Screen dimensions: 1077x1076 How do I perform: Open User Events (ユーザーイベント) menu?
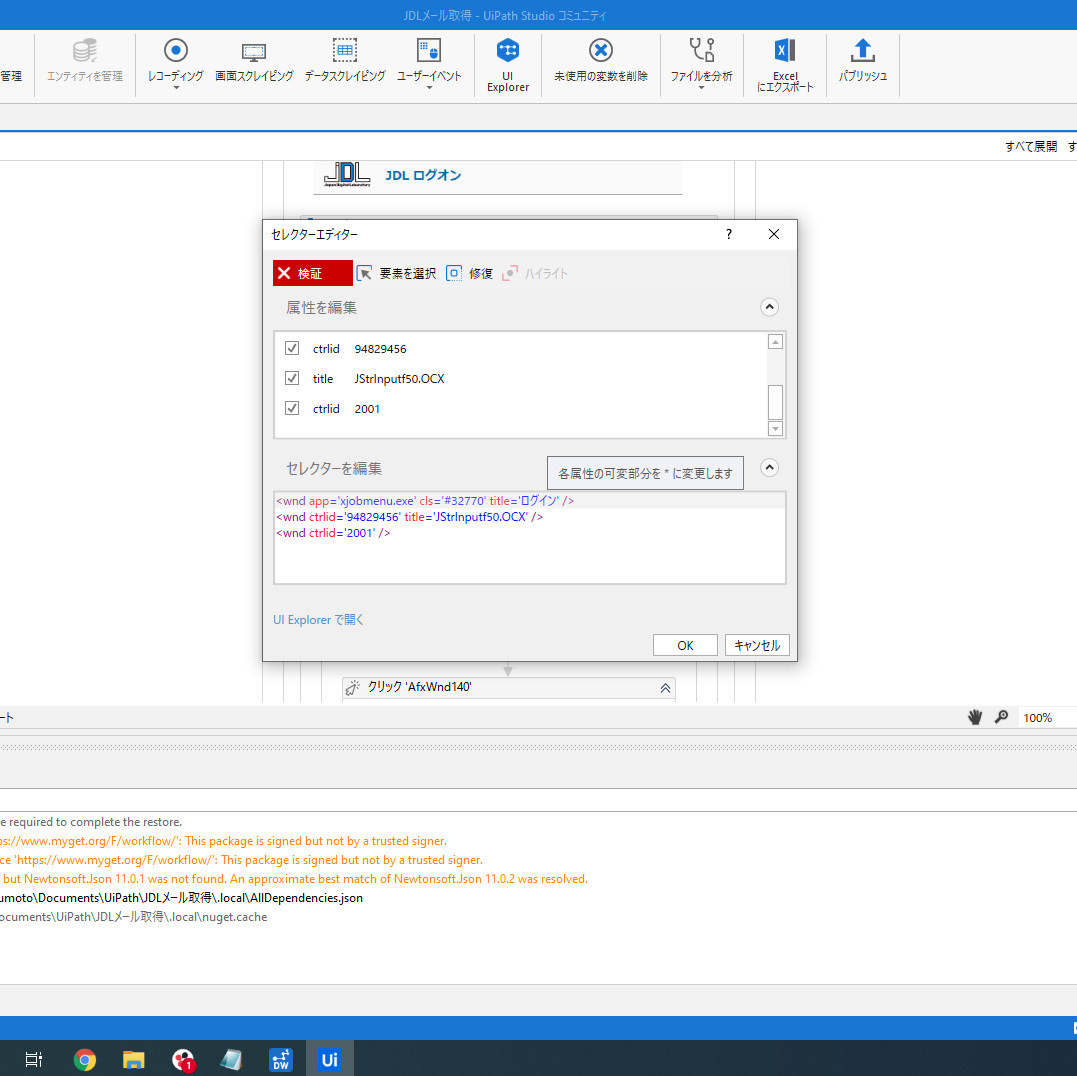pos(429,62)
